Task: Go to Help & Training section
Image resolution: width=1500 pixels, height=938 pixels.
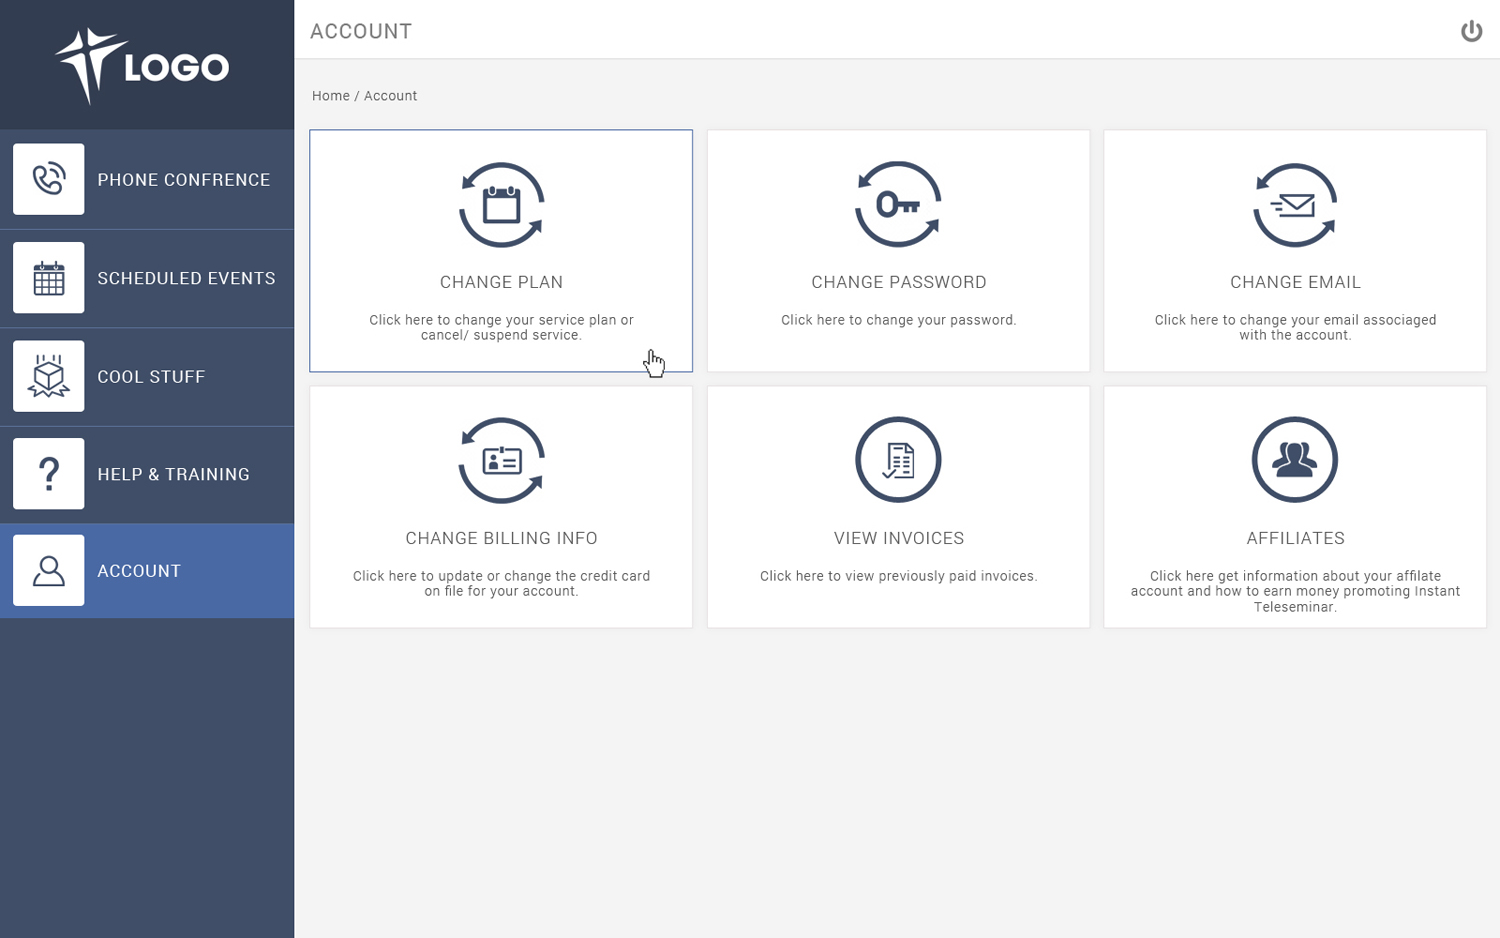Action: coord(173,475)
